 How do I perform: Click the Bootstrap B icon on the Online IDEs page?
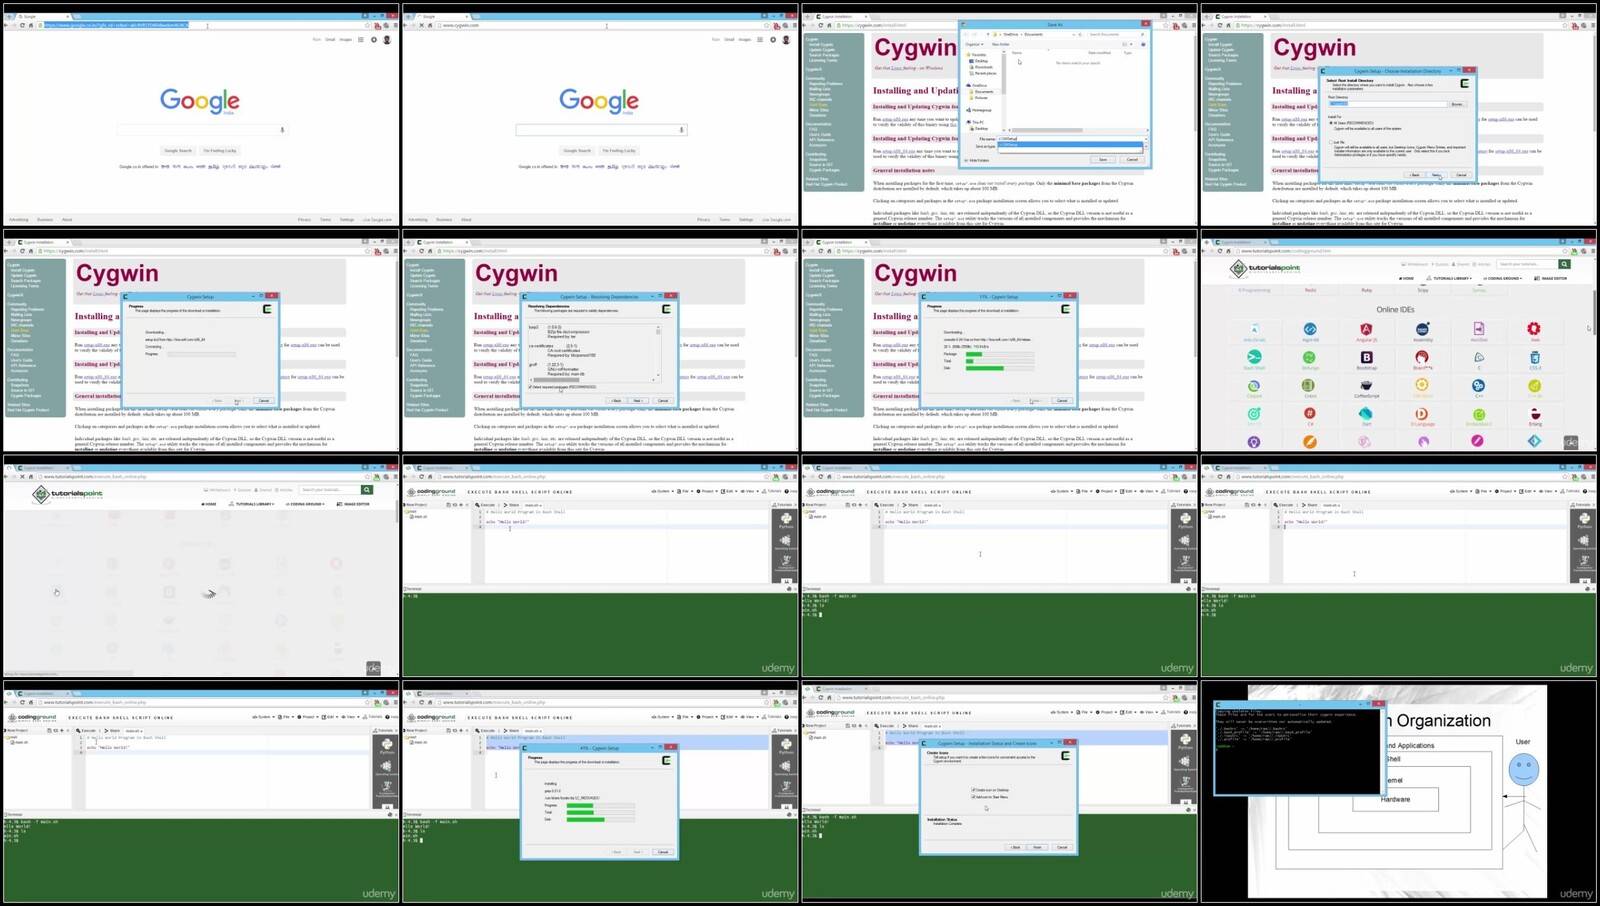click(x=1366, y=357)
